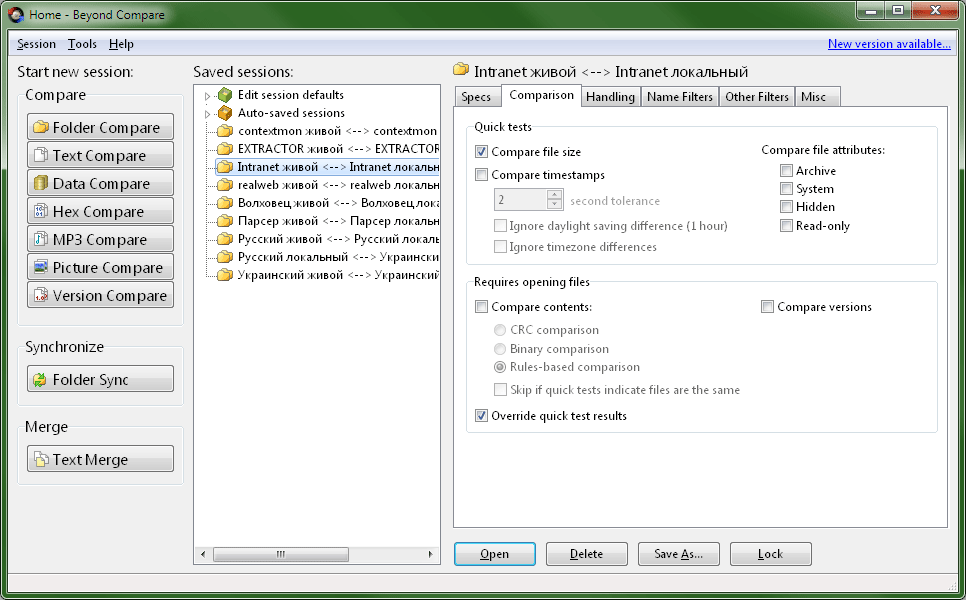The height and width of the screenshot is (600, 966).
Task: Check the Read-only attribute box
Action: (x=786, y=225)
